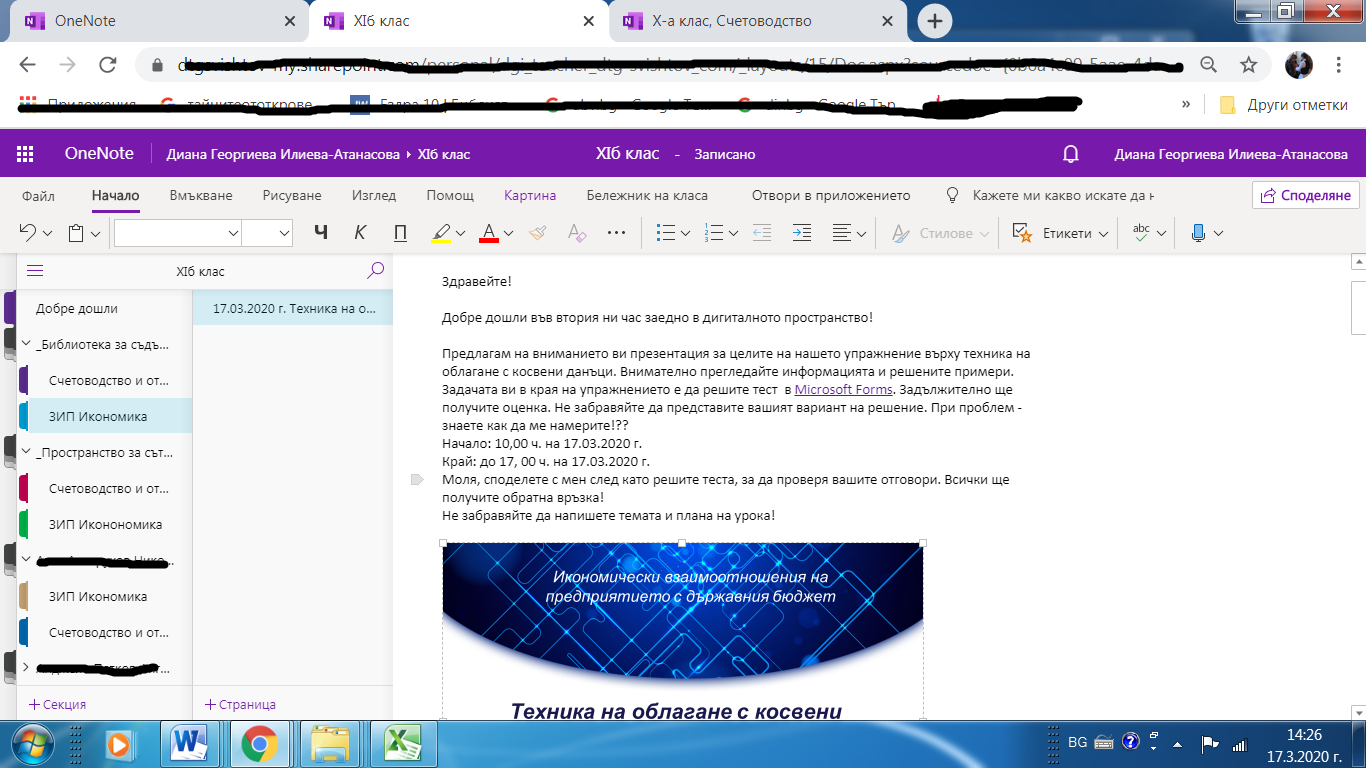The width and height of the screenshot is (1366, 768).
Task: Open Word from the Windows taskbar
Action: [x=188, y=744]
